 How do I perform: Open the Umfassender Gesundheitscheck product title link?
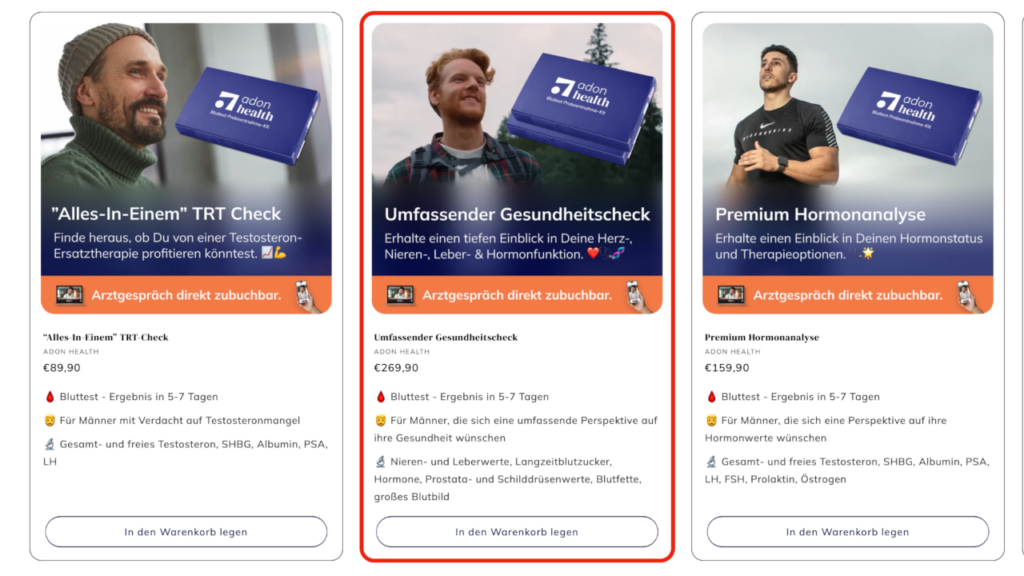pyautogui.click(x=445, y=337)
